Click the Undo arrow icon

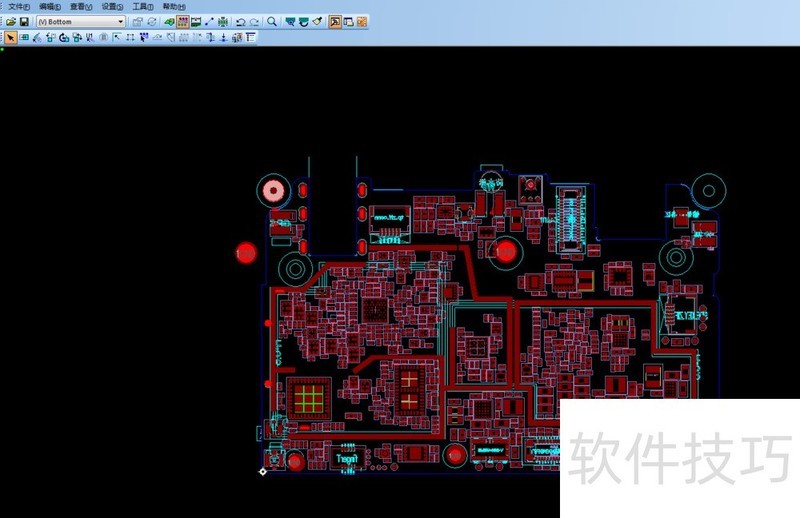click(241, 22)
